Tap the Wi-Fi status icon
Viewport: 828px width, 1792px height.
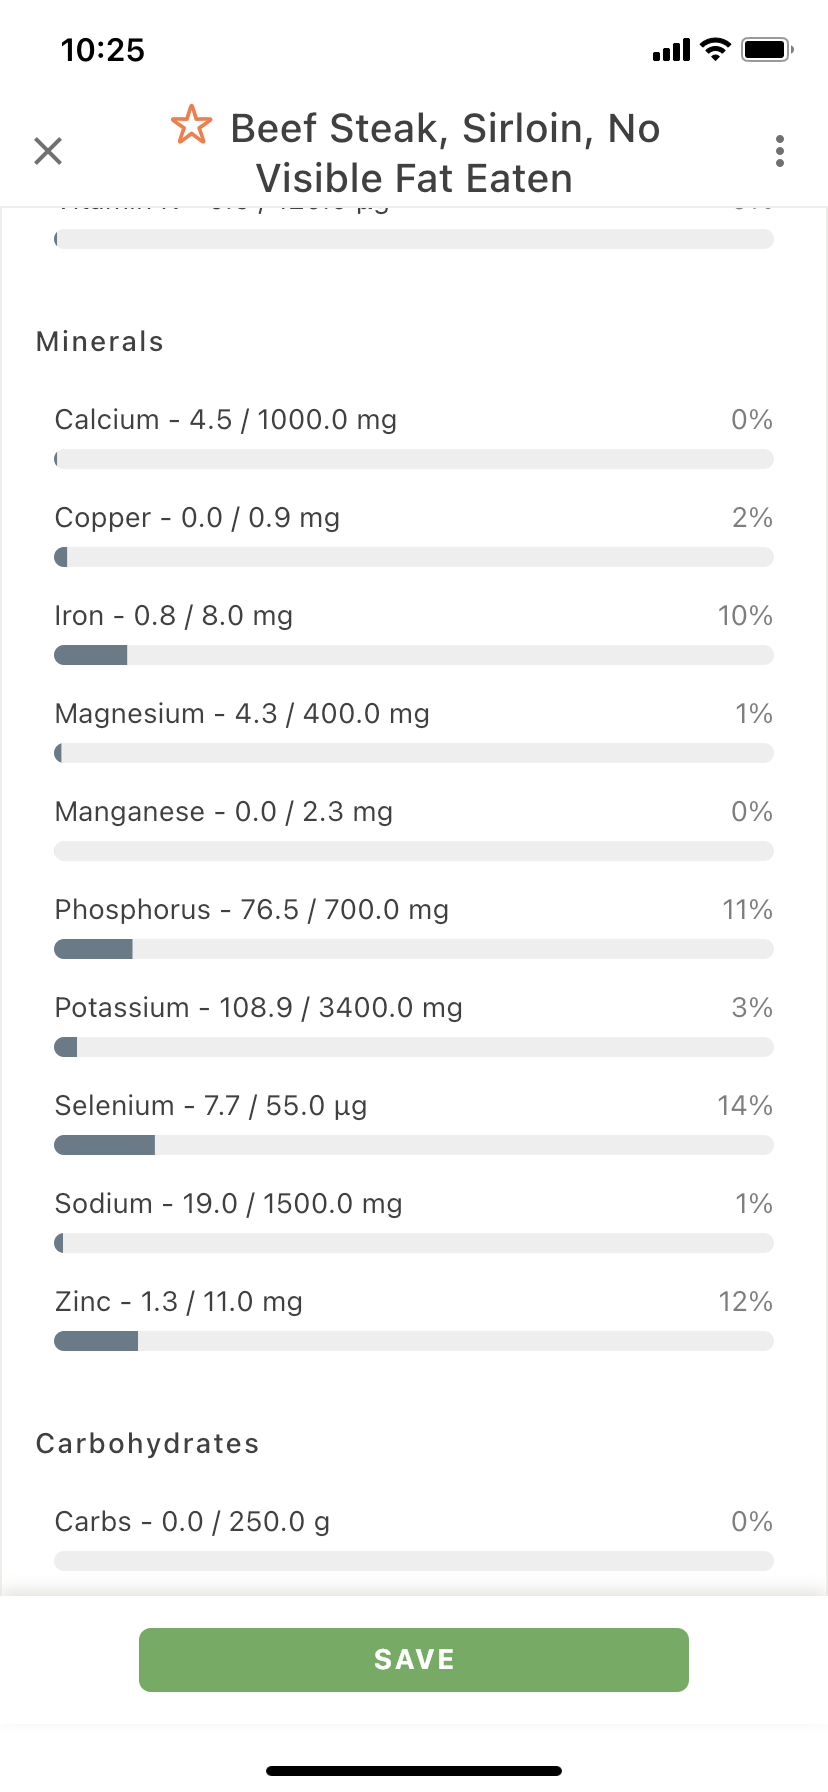(x=716, y=49)
